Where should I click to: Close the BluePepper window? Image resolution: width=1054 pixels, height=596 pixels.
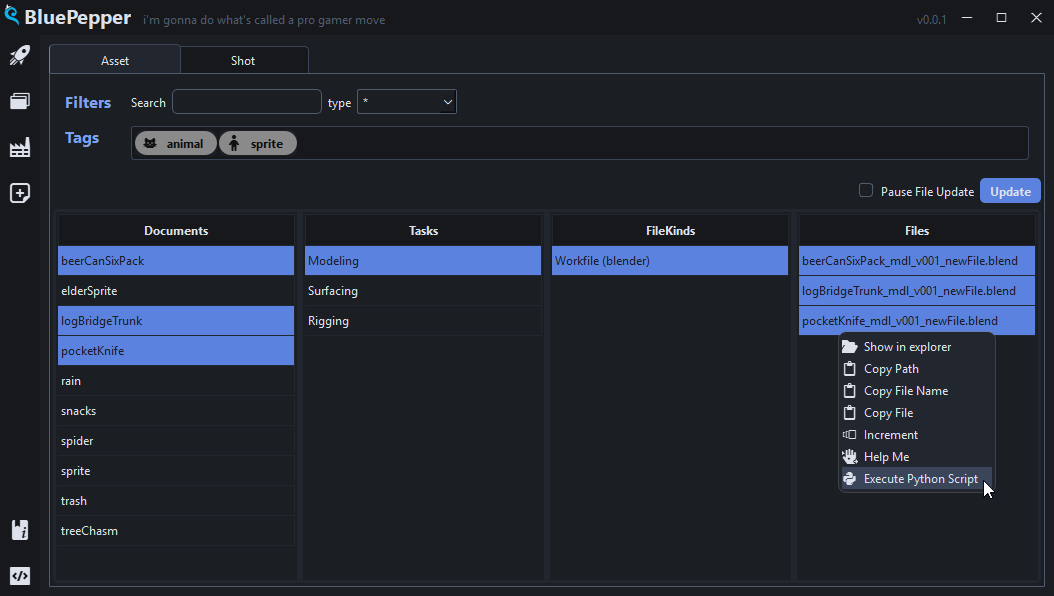click(1036, 17)
